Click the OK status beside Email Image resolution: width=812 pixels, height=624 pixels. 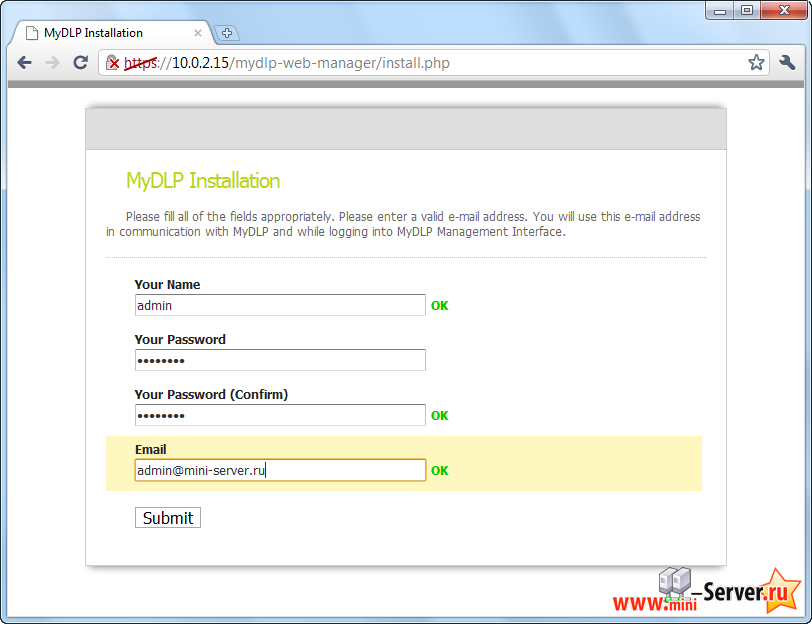[x=440, y=470]
